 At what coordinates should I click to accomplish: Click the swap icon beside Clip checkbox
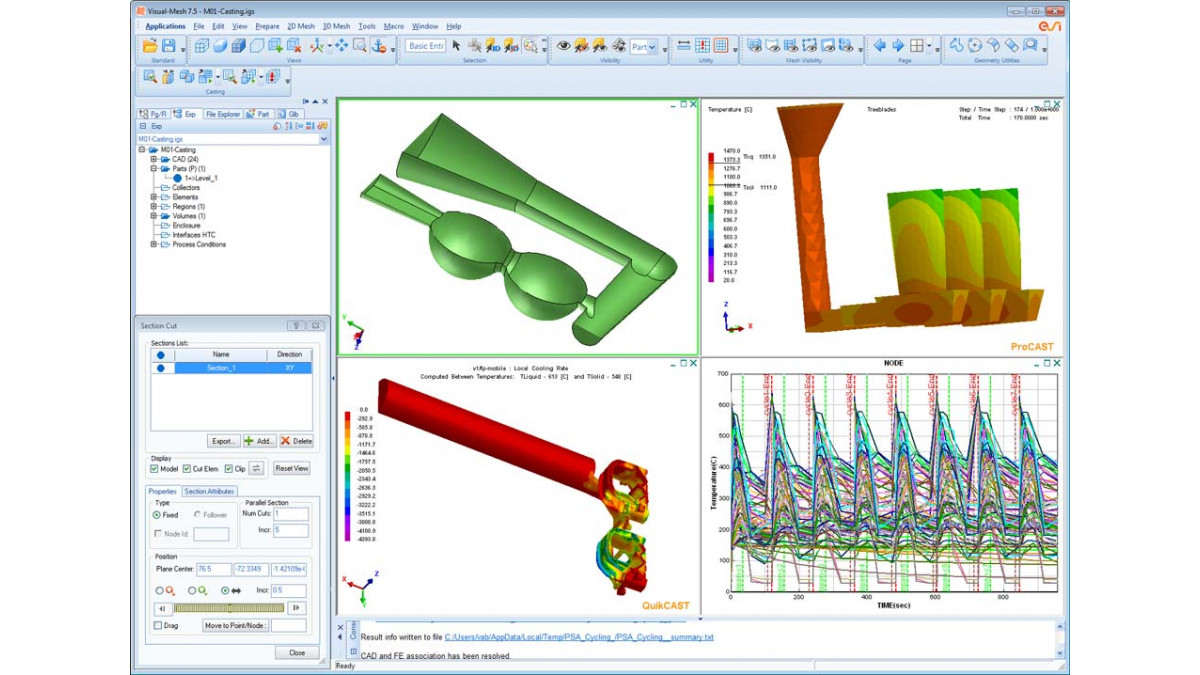(x=256, y=468)
